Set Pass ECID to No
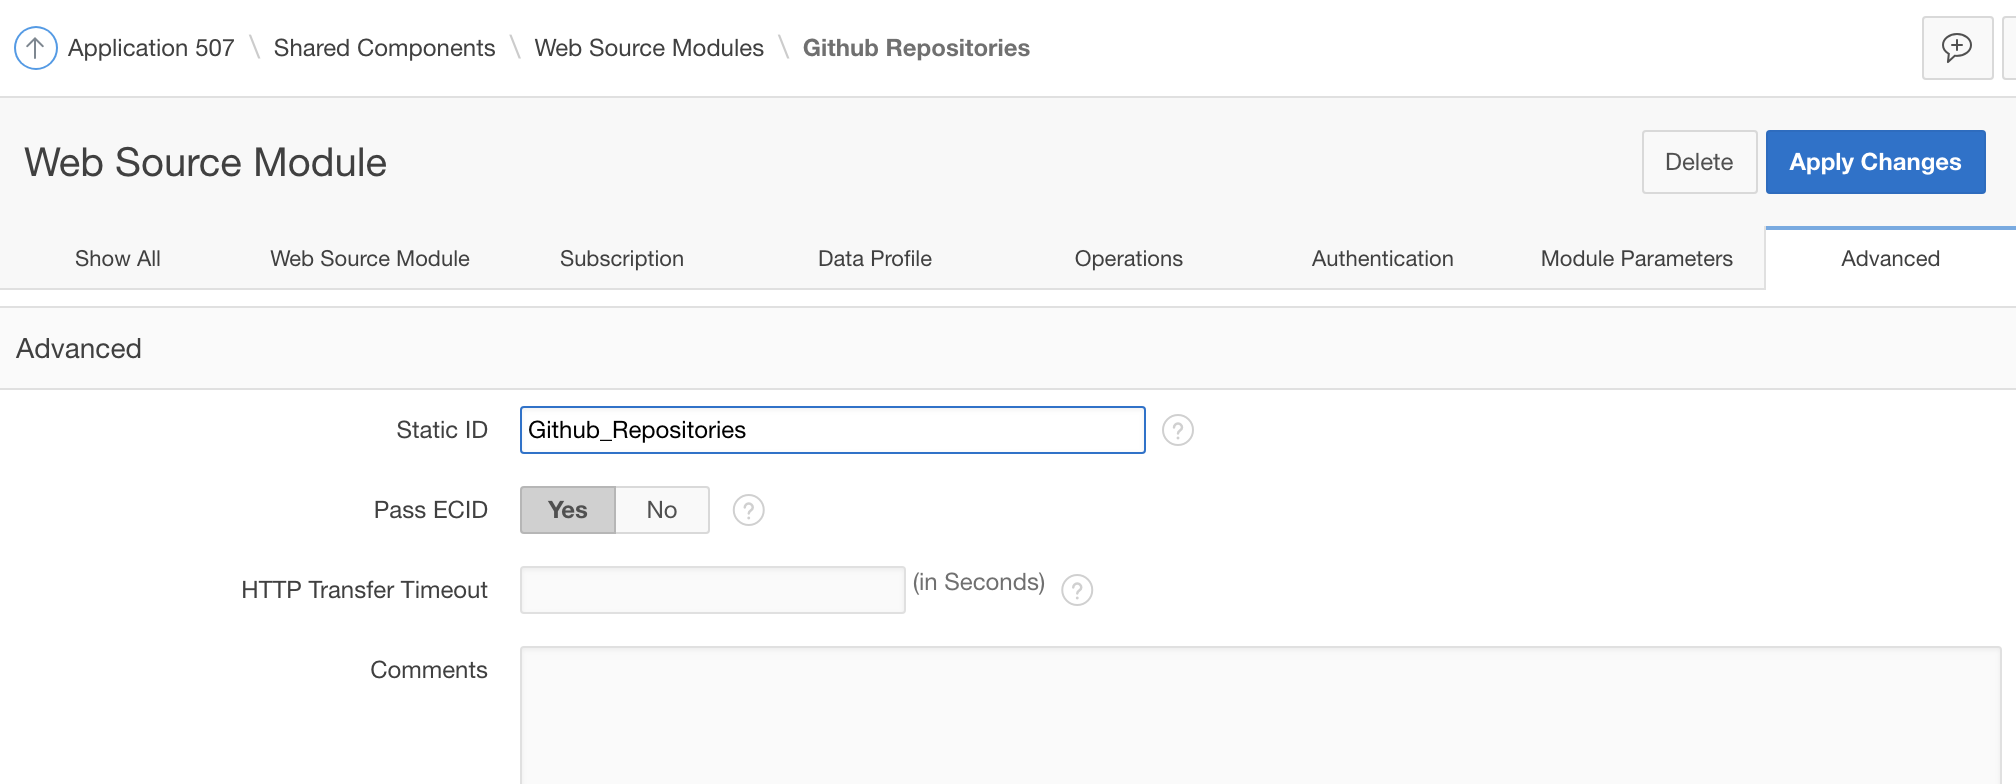This screenshot has width=2016, height=784. pos(661,510)
